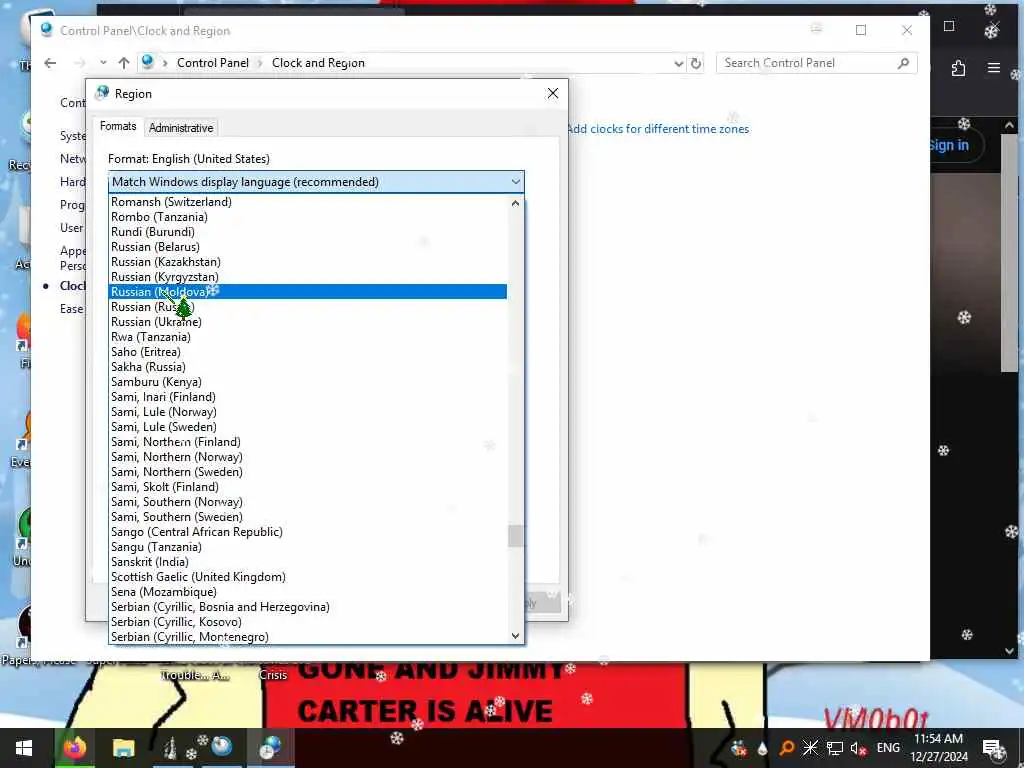Image resolution: width=1024 pixels, height=768 pixels.
Task: Select Romansh (Switzerland)
Action: tap(308, 202)
